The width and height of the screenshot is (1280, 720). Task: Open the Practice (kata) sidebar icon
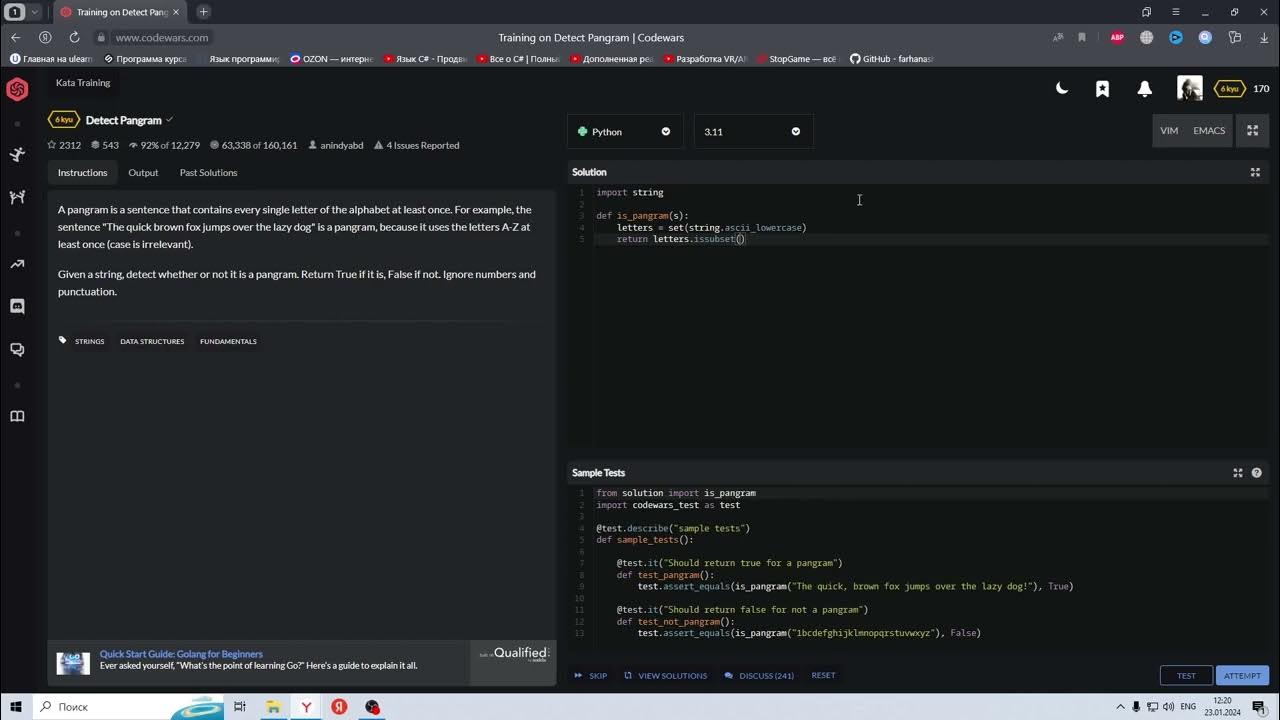coord(17,154)
